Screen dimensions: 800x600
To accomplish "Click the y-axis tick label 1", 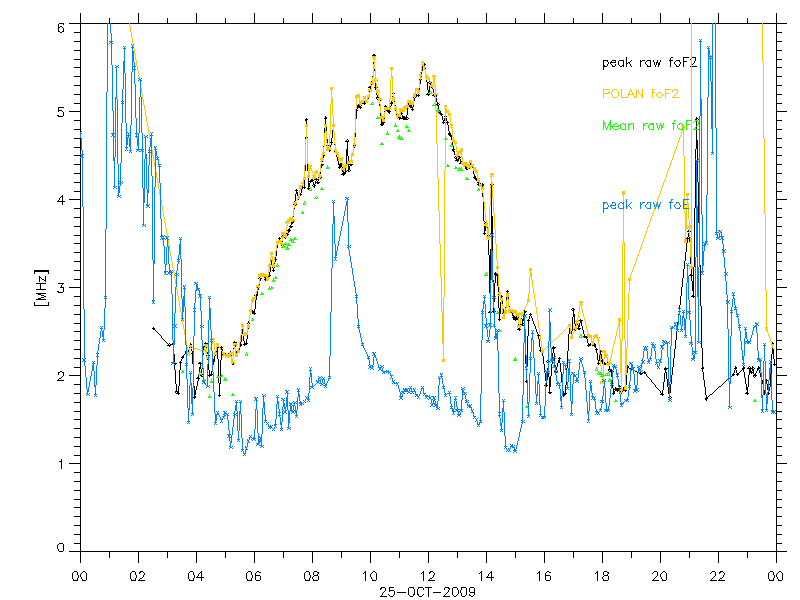I will pyautogui.click(x=62, y=464).
